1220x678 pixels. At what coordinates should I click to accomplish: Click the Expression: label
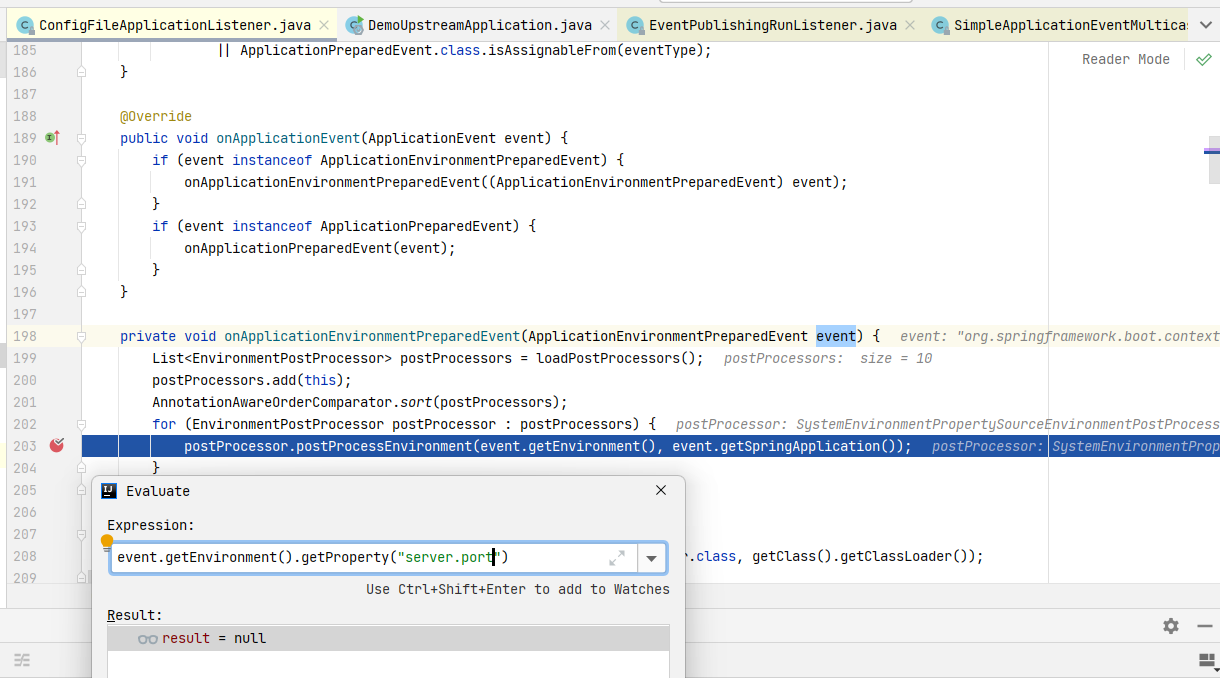coord(151,525)
